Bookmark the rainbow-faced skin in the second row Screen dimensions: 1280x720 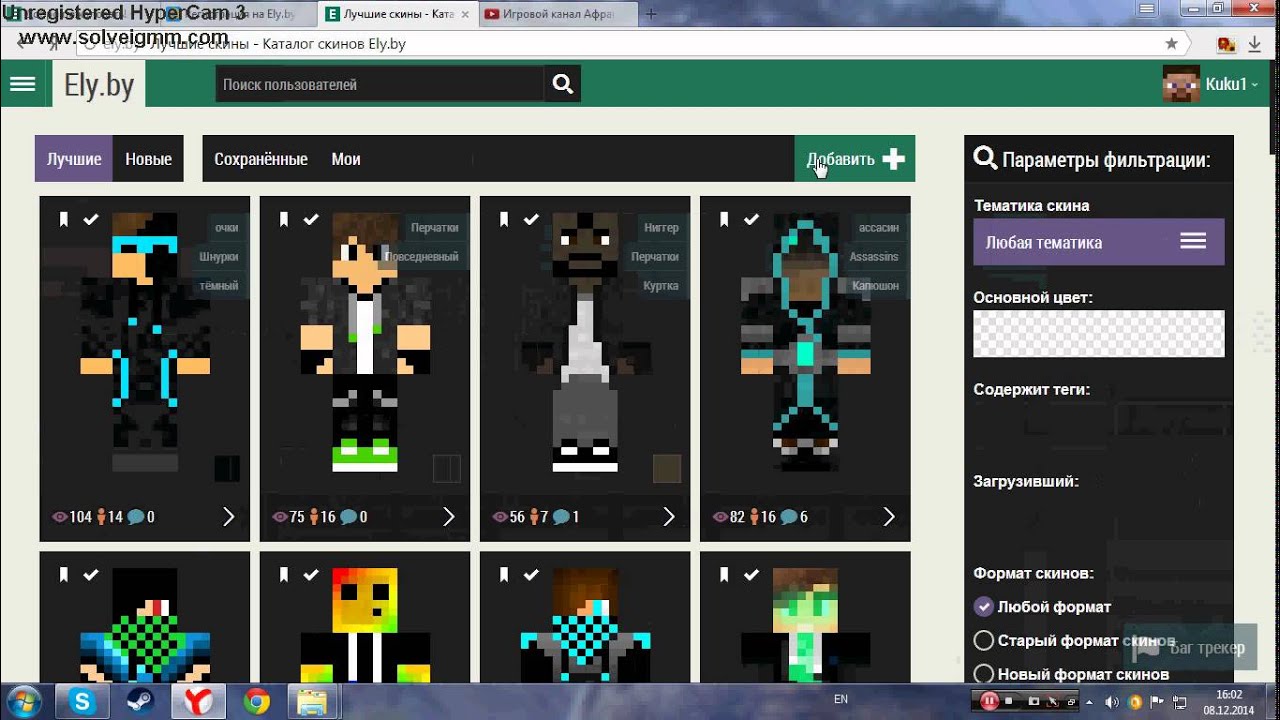point(283,575)
